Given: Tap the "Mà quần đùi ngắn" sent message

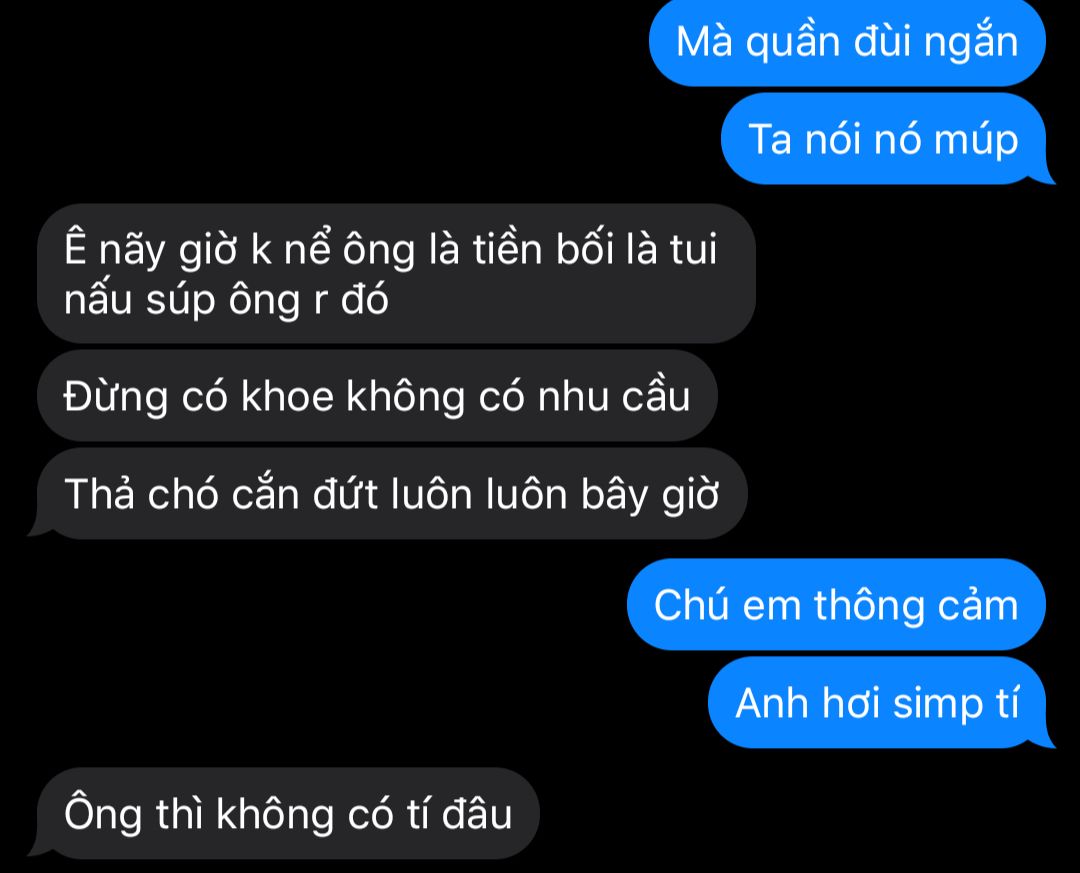Looking at the screenshot, I should (847, 43).
